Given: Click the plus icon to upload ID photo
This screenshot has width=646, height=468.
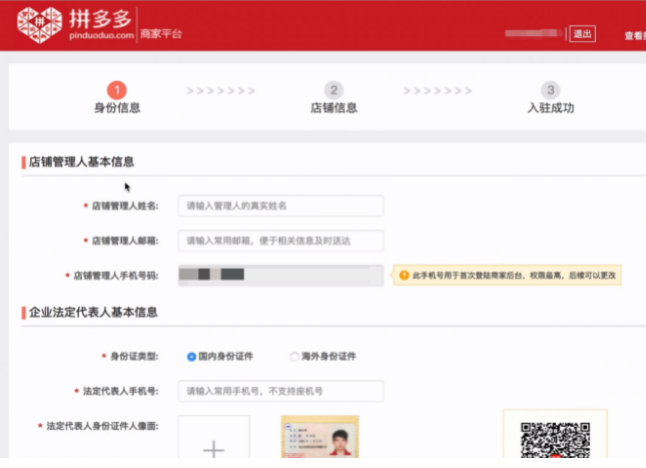Looking at the screenshot, I should click(214, 448).
